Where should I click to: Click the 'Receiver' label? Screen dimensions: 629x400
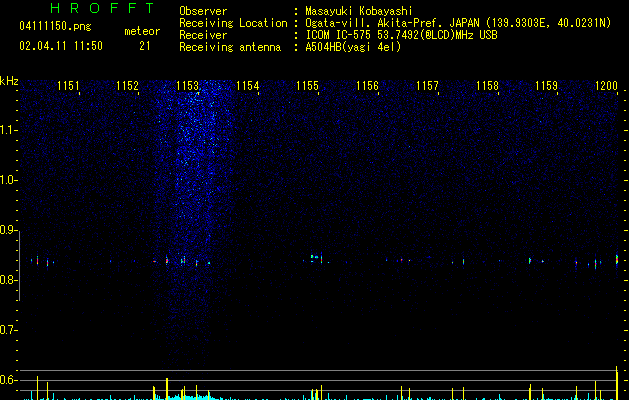203,35
